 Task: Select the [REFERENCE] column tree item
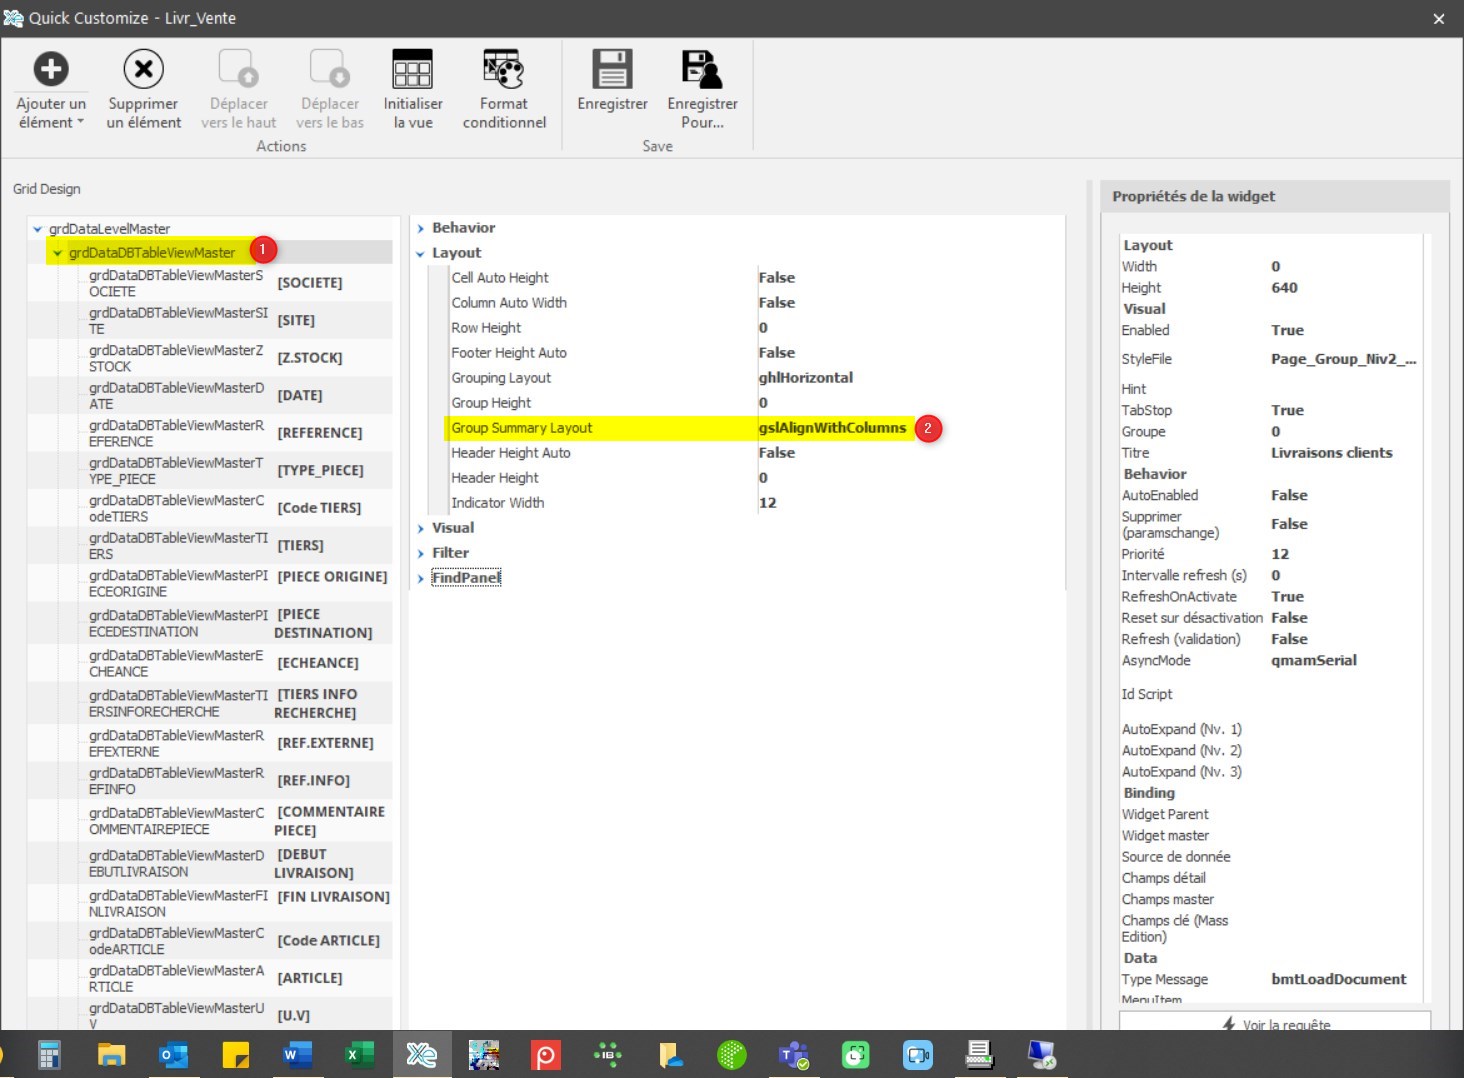click(319, 433)
